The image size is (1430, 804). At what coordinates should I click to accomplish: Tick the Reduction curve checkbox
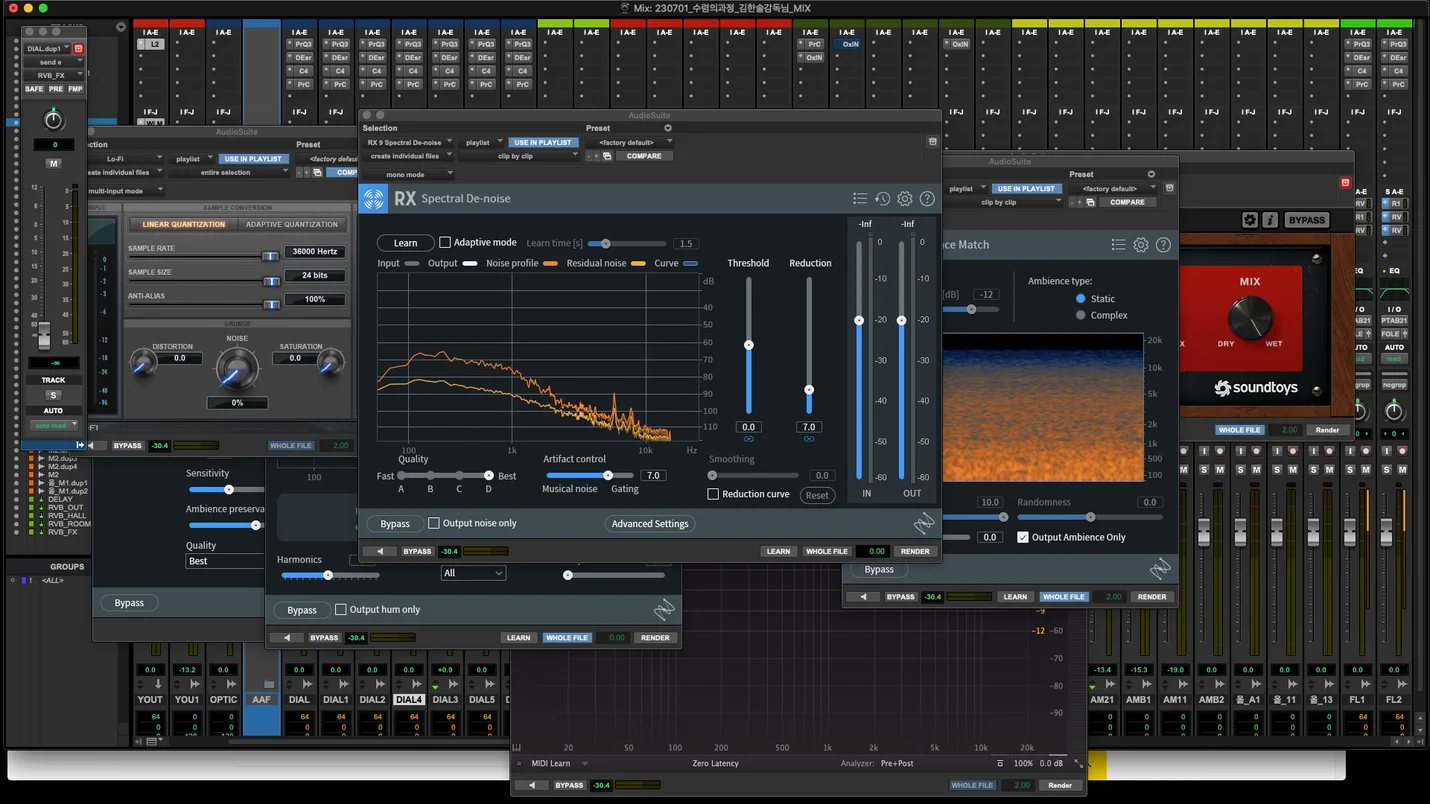pos(713,494)
